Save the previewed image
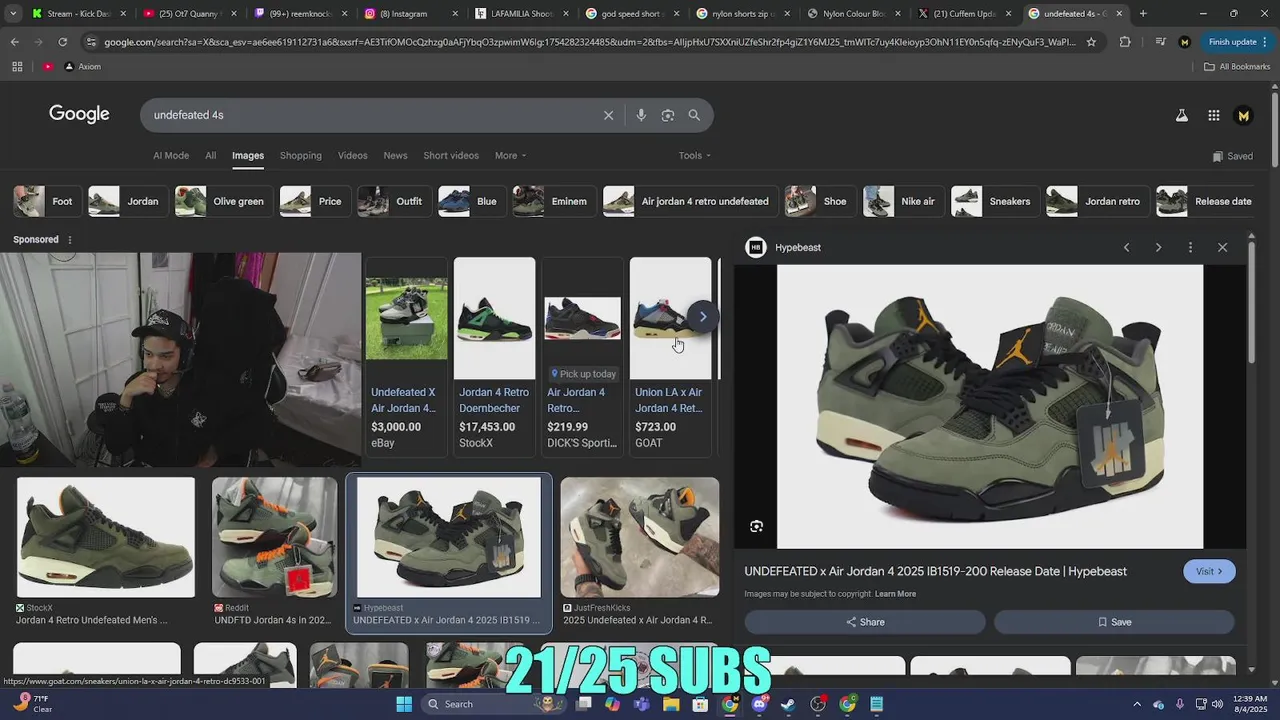The width and height of the screenshot is (1280, 720). 1114,622
